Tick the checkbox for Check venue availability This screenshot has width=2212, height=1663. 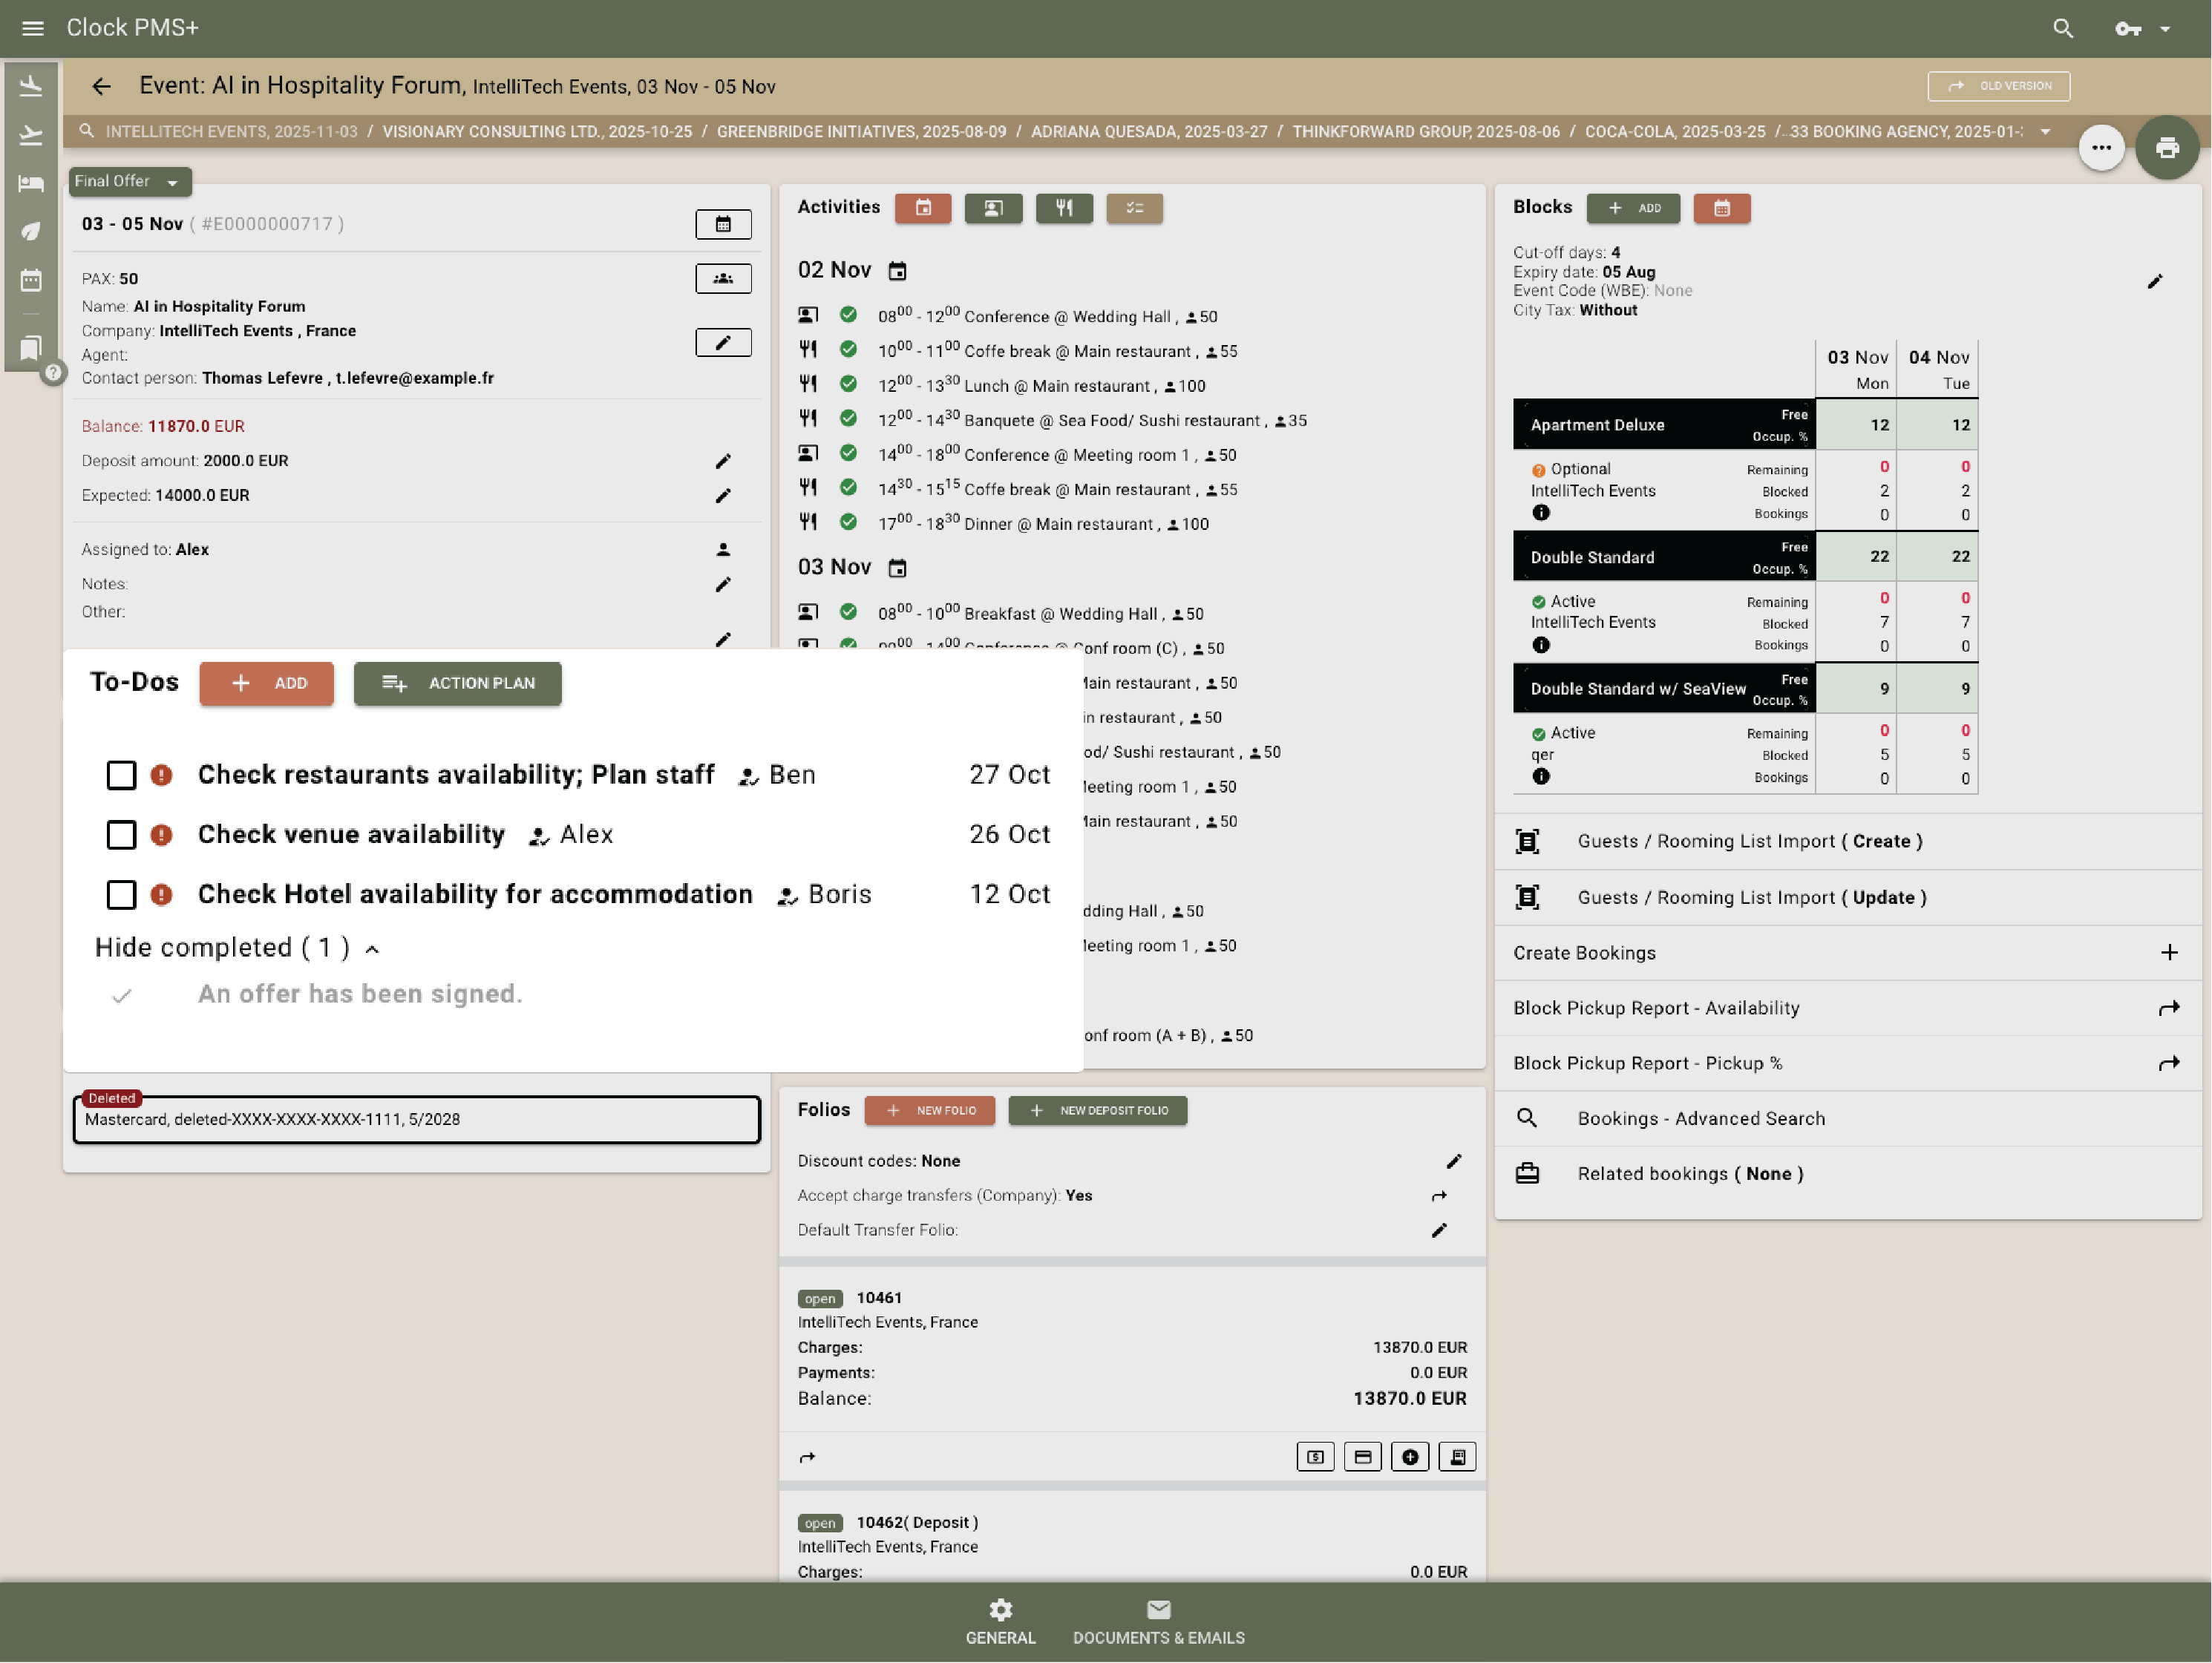pos(122,835)
